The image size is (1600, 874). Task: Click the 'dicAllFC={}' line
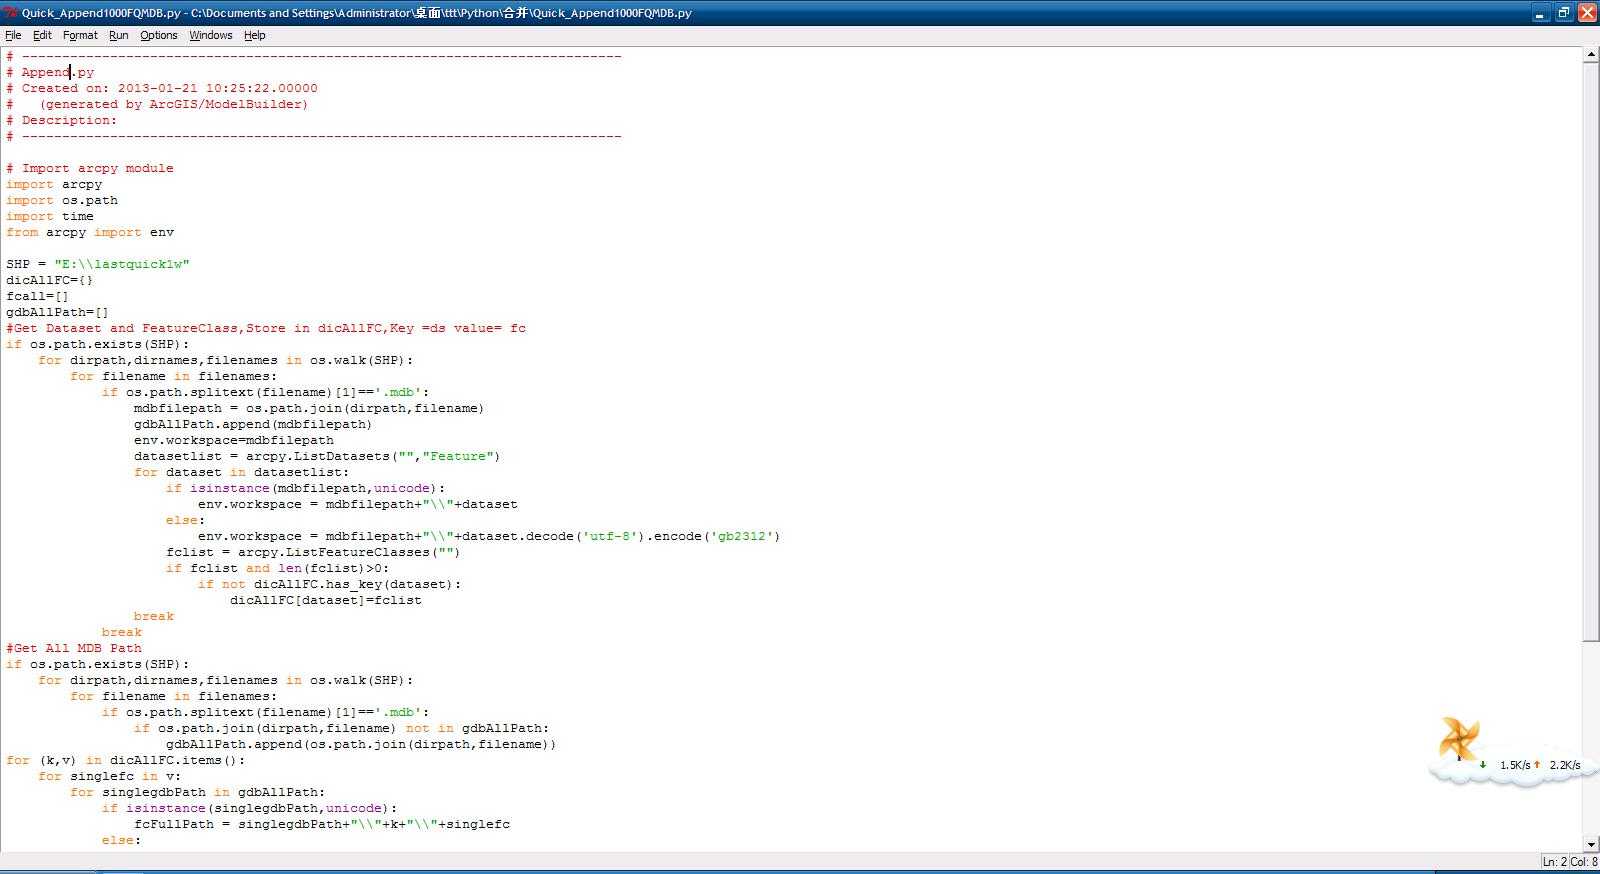point(50,280)
